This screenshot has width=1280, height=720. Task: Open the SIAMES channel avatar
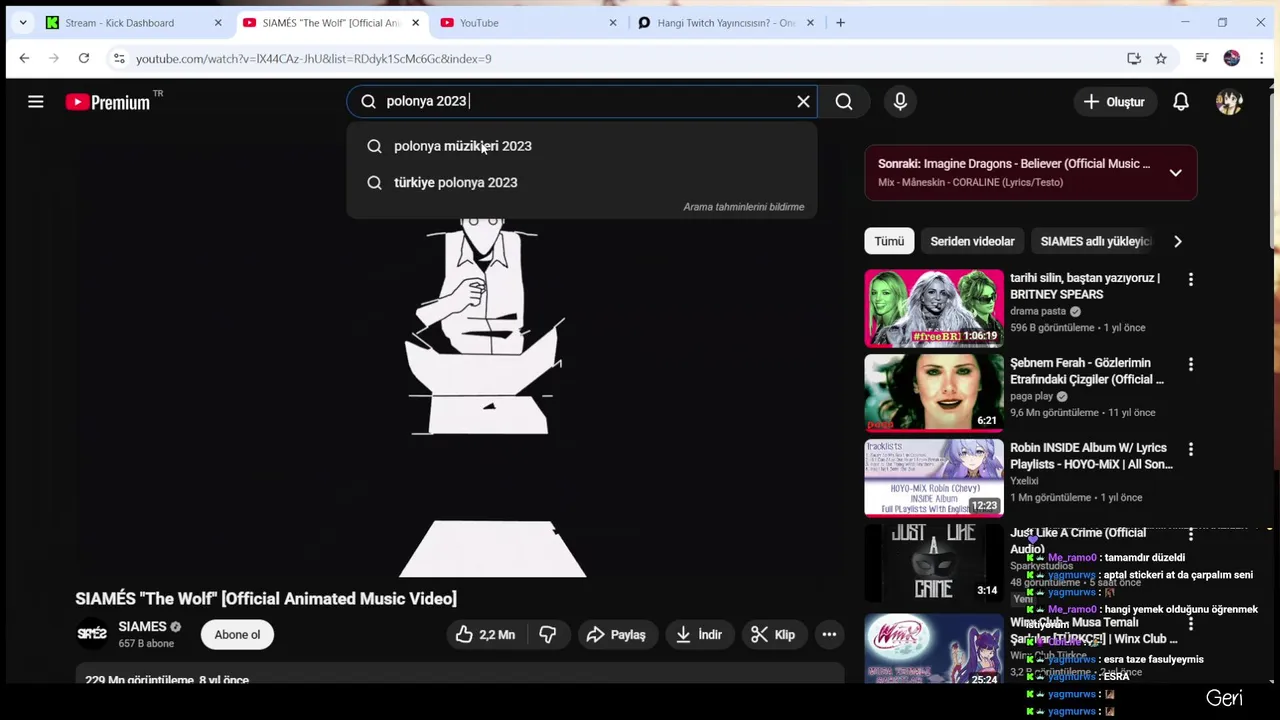point(92,634)
